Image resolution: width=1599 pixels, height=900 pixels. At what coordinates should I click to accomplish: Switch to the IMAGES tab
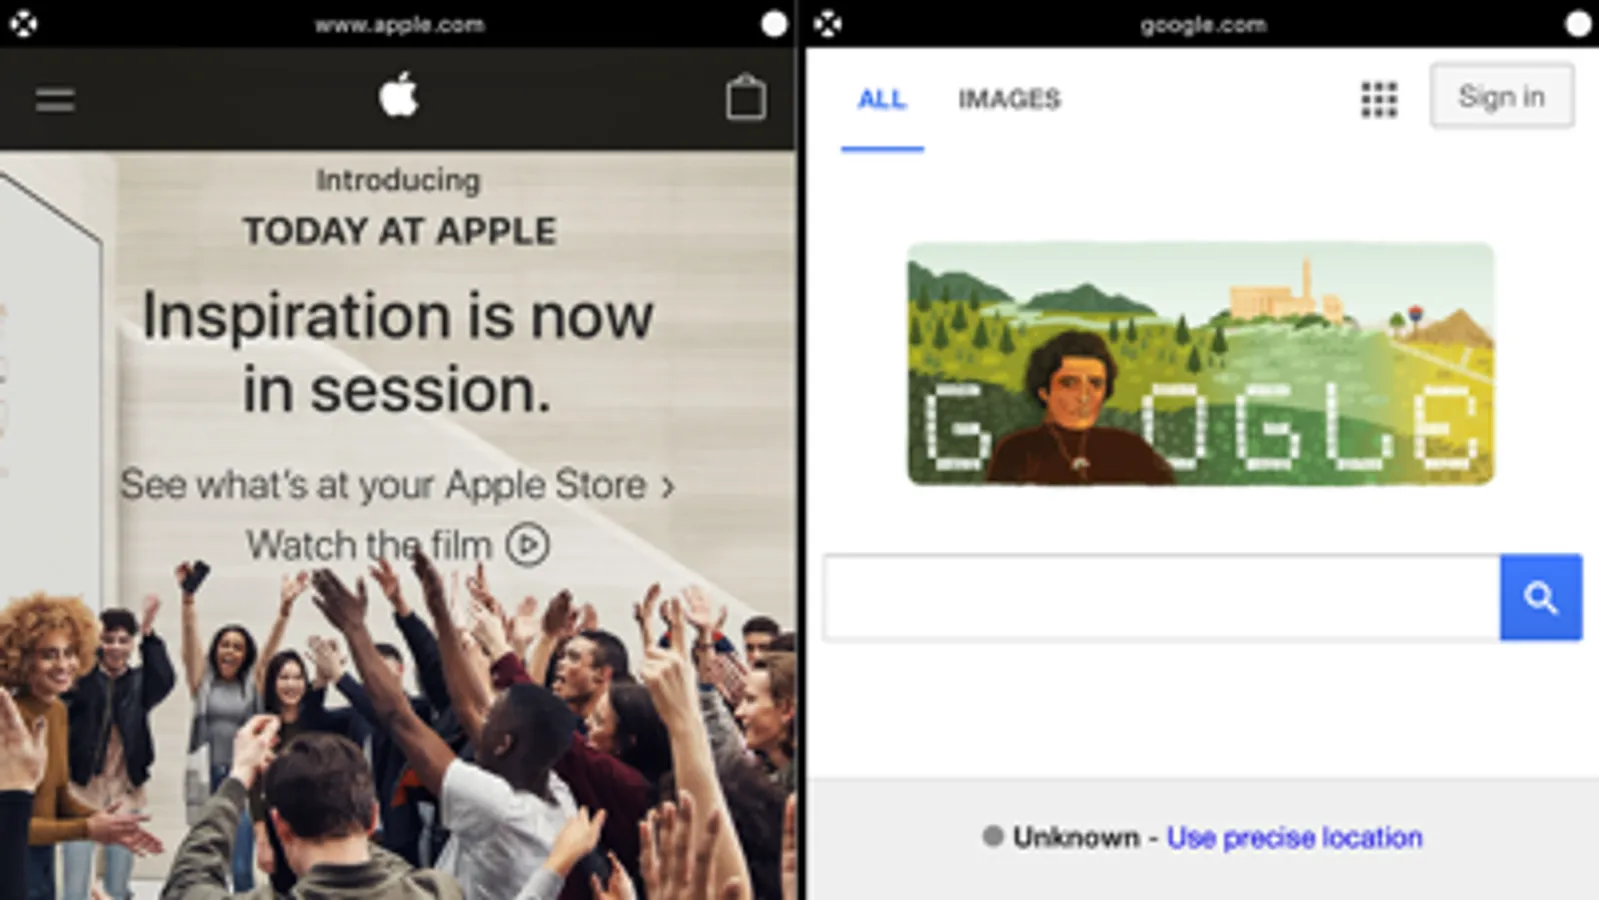tap(1009, 99)
